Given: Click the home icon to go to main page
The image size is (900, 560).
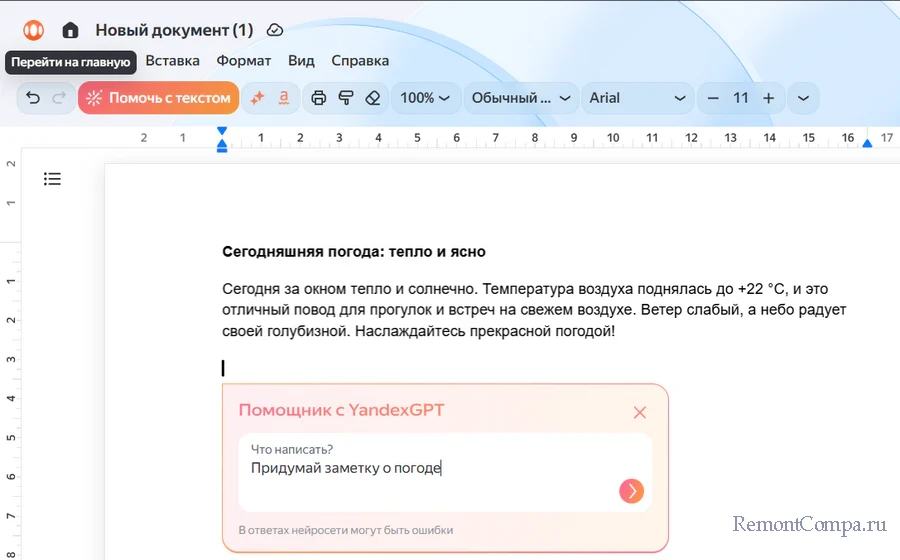Looking at the screenshot, I should point(70,30).
